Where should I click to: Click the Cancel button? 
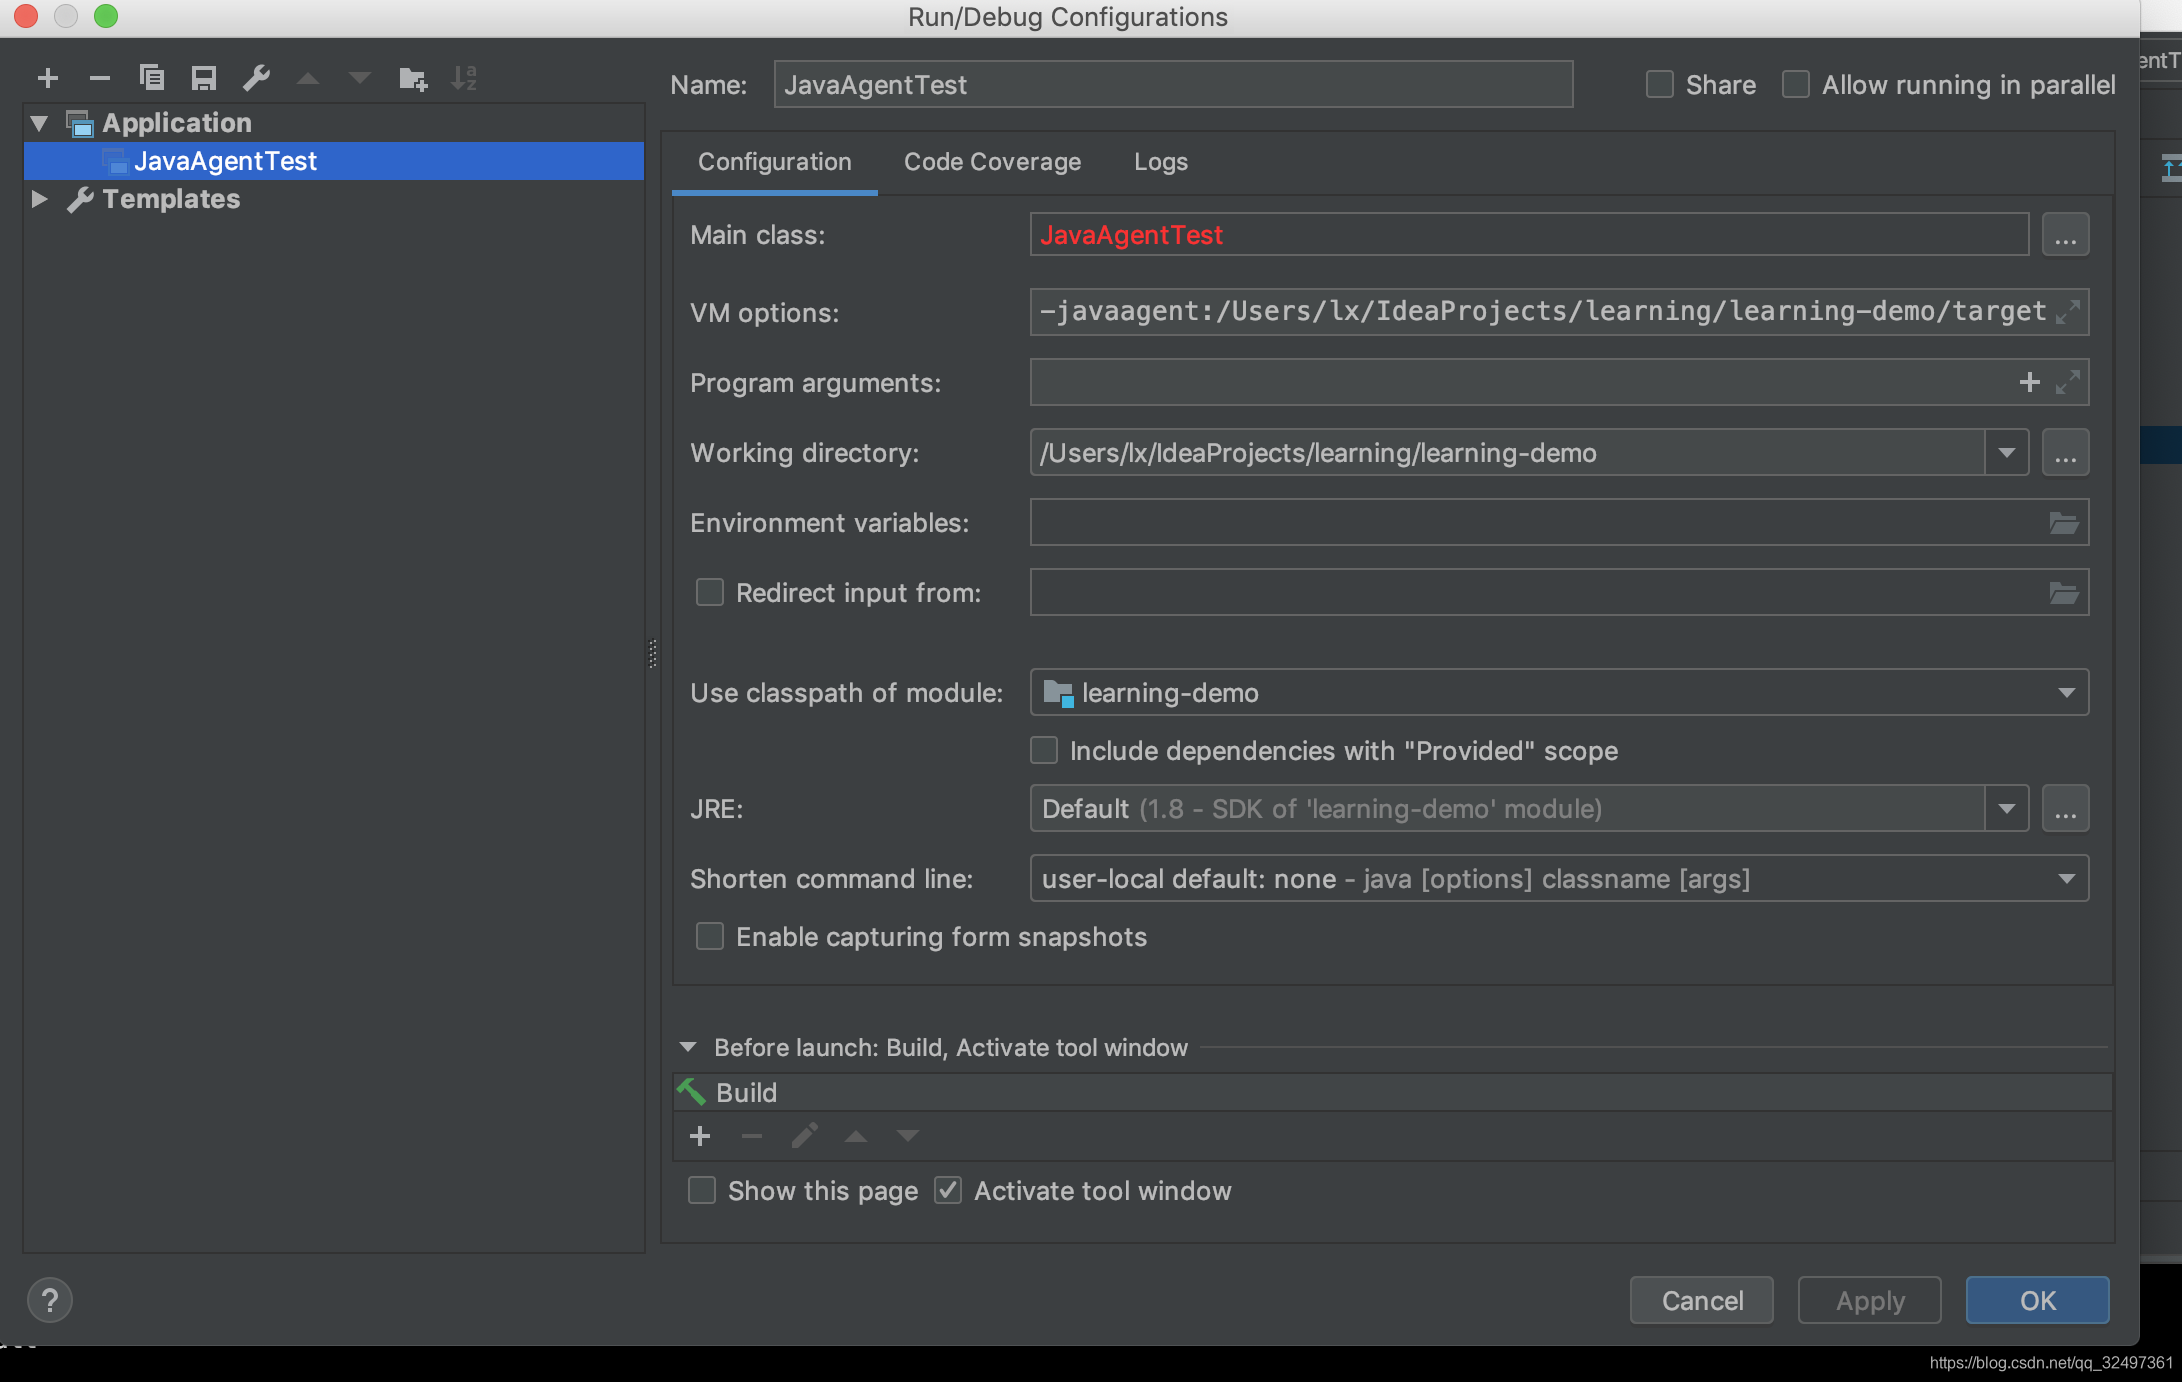pyautogui.click(x=1702, y=1300)
